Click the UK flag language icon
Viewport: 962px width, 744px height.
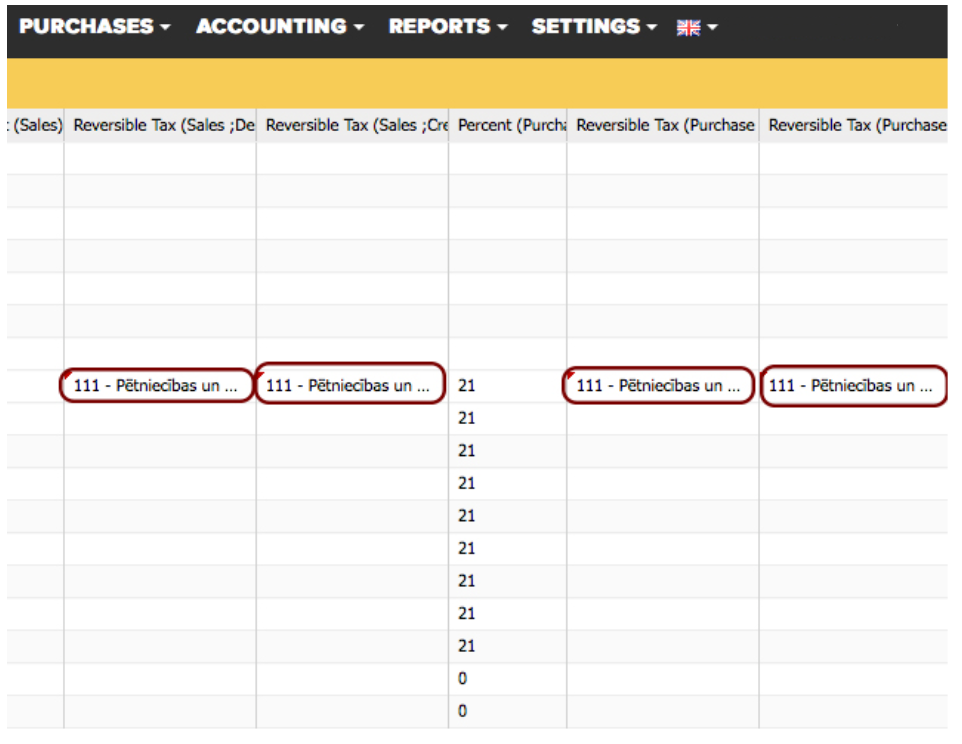pyautogui.click(x=688, y=28)
